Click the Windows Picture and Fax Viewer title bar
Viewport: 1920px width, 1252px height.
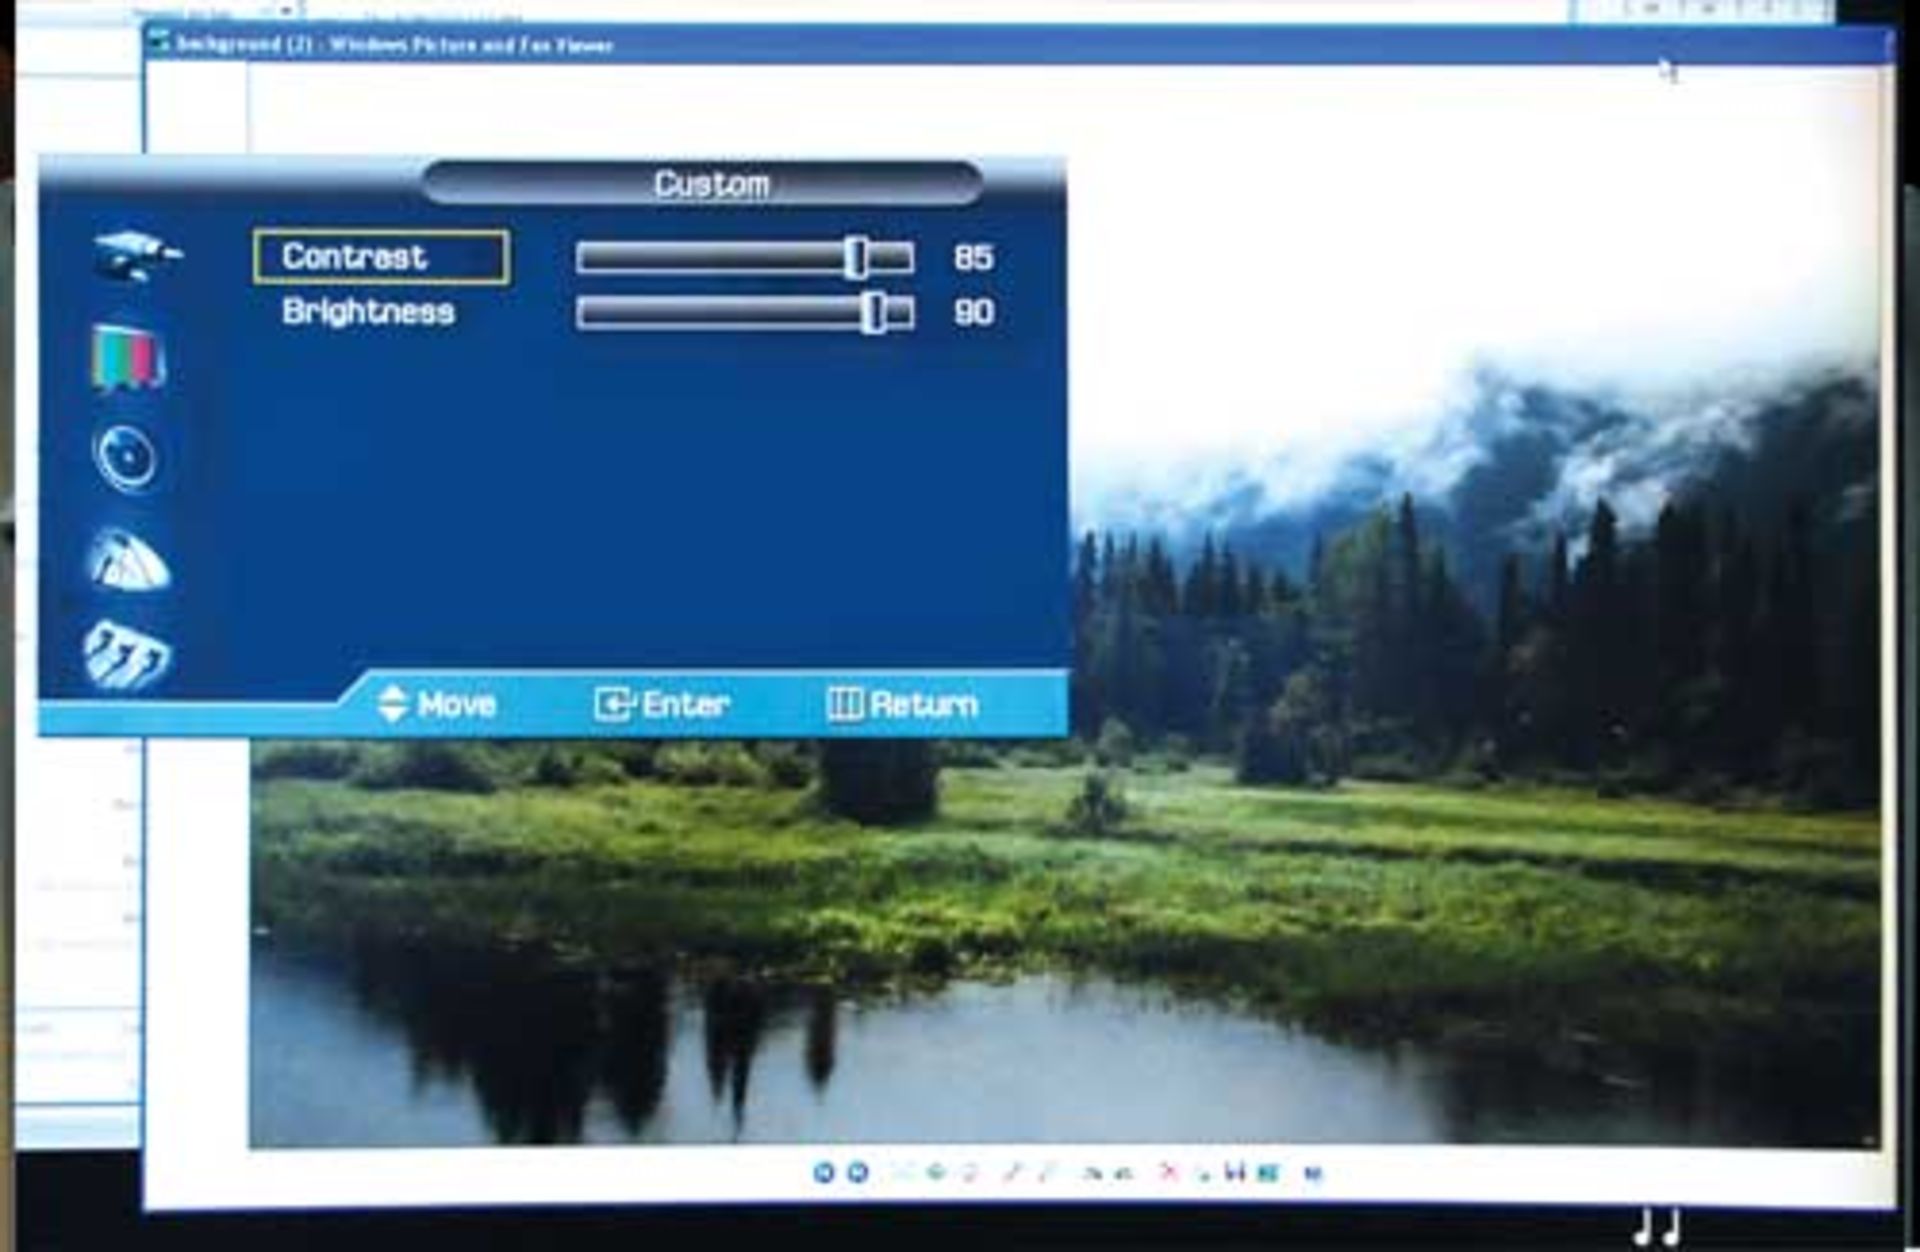point(900,45)
